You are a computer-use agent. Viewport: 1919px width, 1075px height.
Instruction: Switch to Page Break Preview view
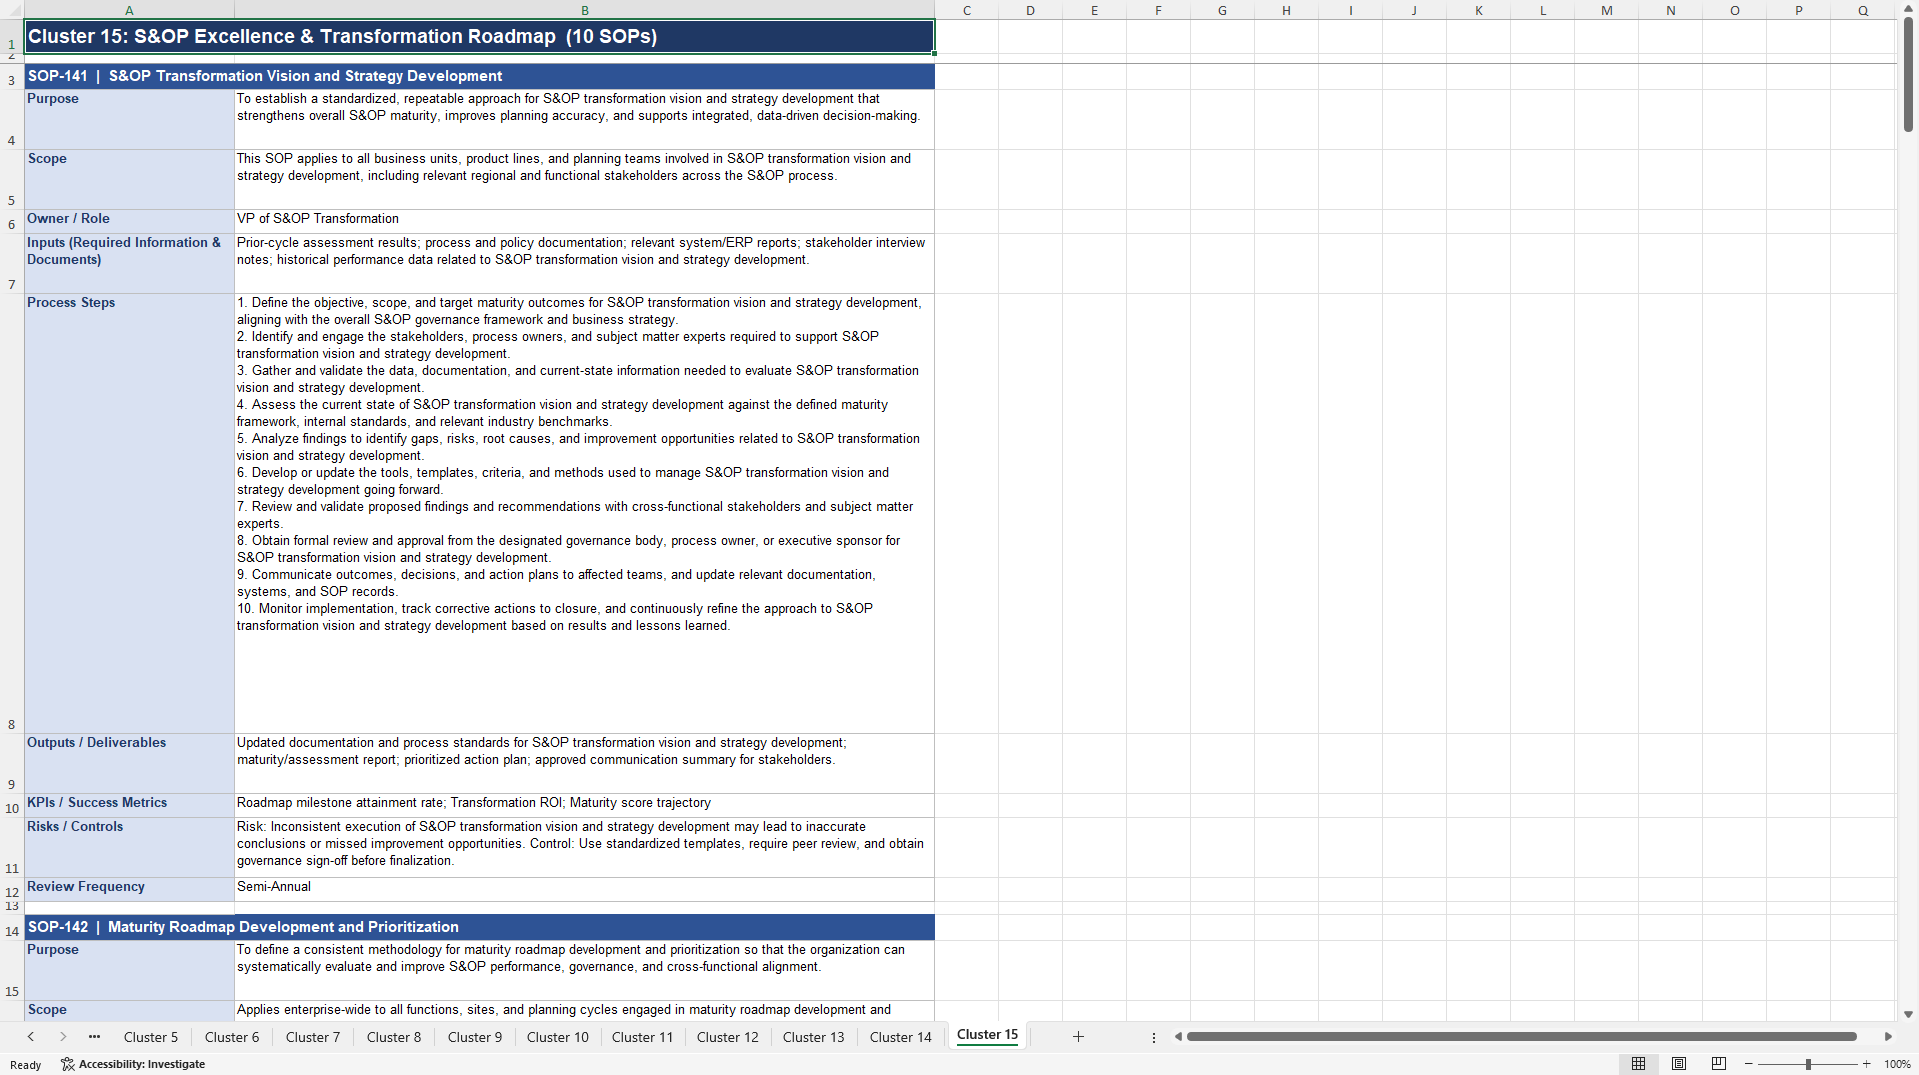point(1719,1064)
